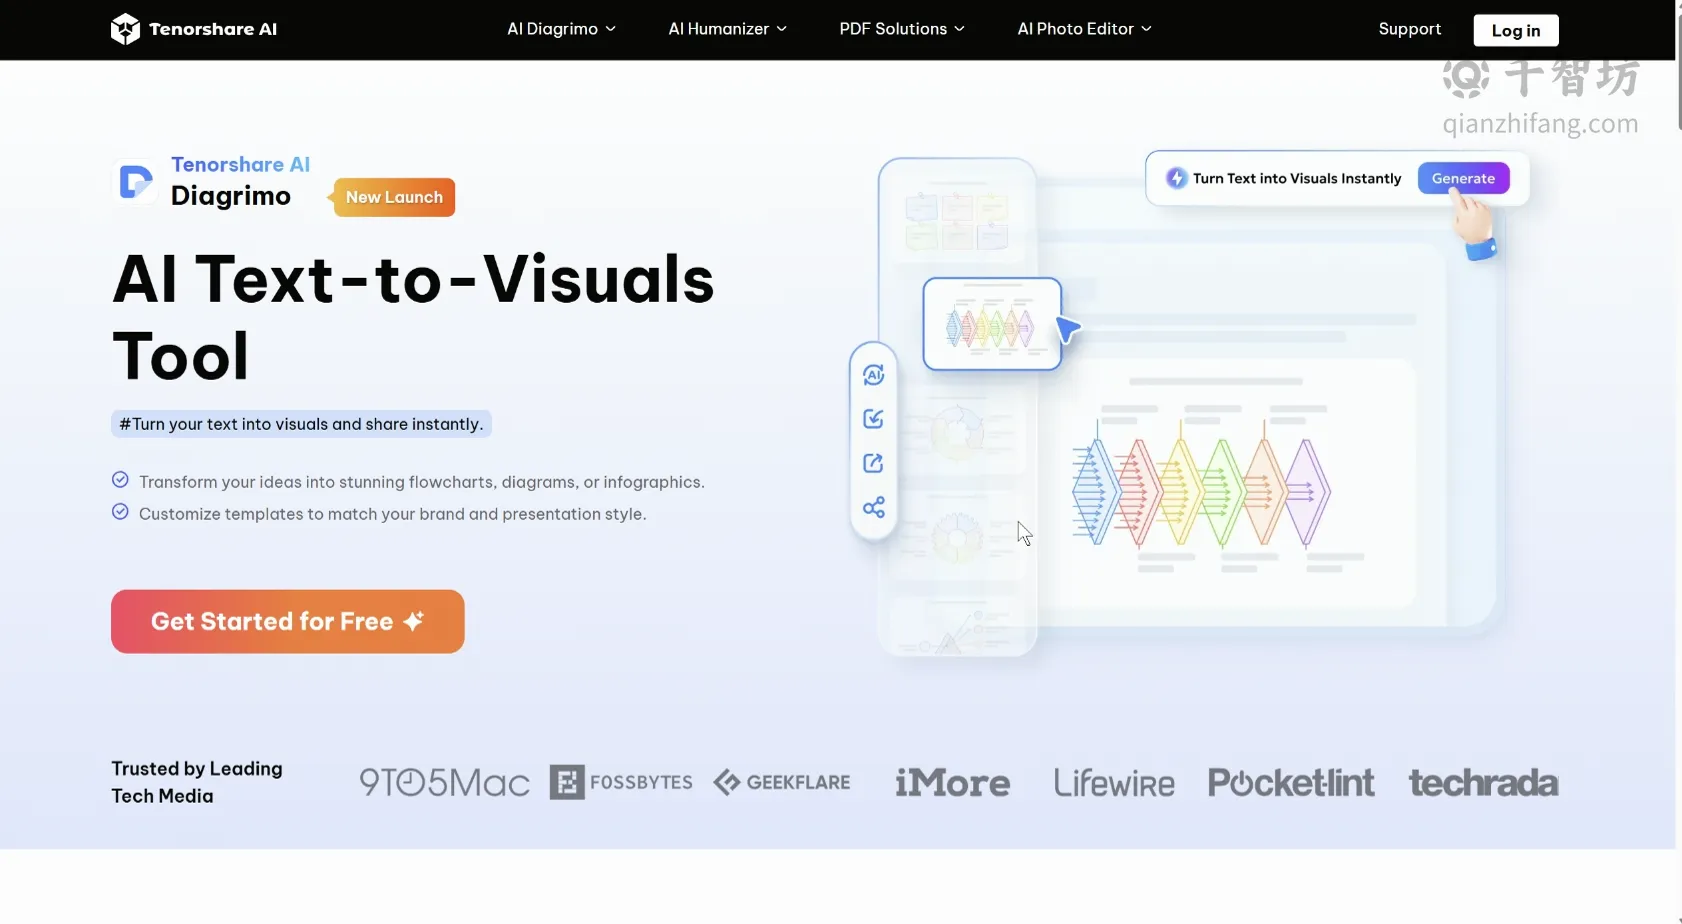Click the Fossbytes logo
Screen dimensions: 1682x924
coord(621,782)
